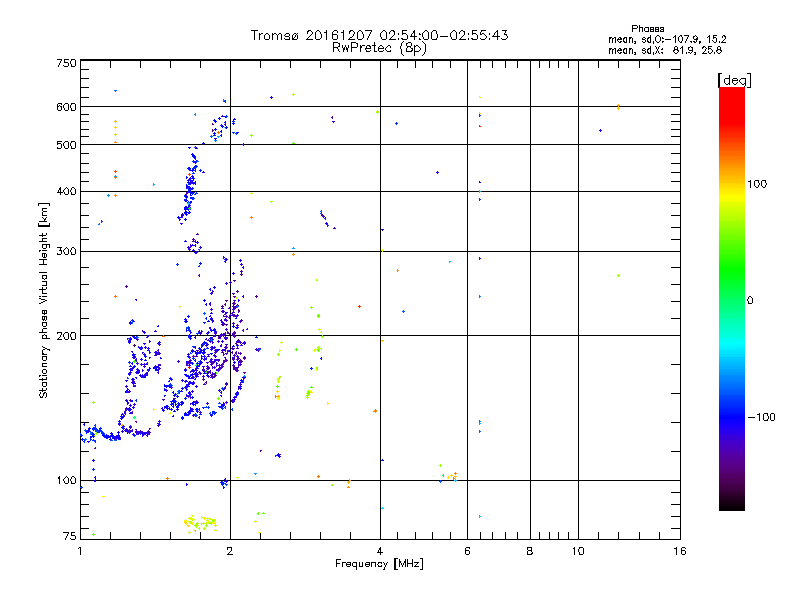The image size is (800, 600).
Task: Click the 200 km tick label
Action: (x=66, y=336)
